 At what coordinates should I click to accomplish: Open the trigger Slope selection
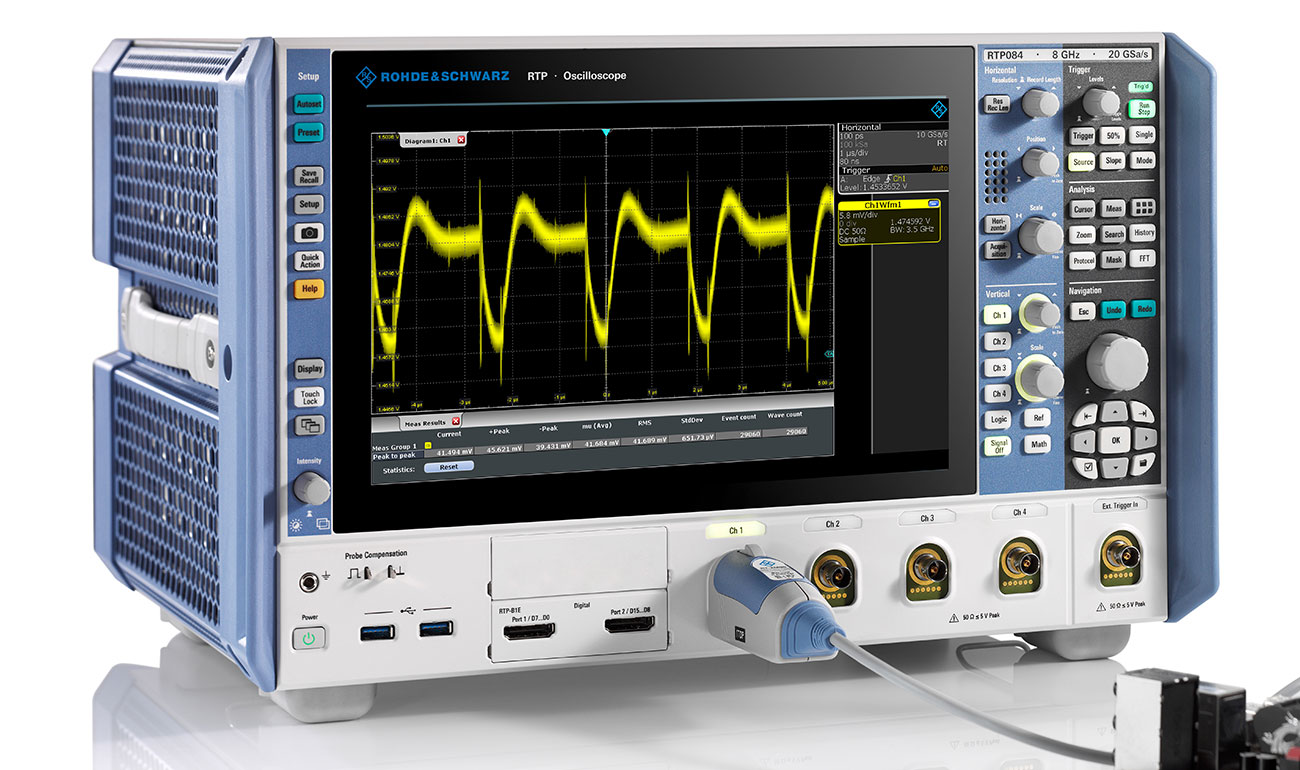[x=1111, y=160]
